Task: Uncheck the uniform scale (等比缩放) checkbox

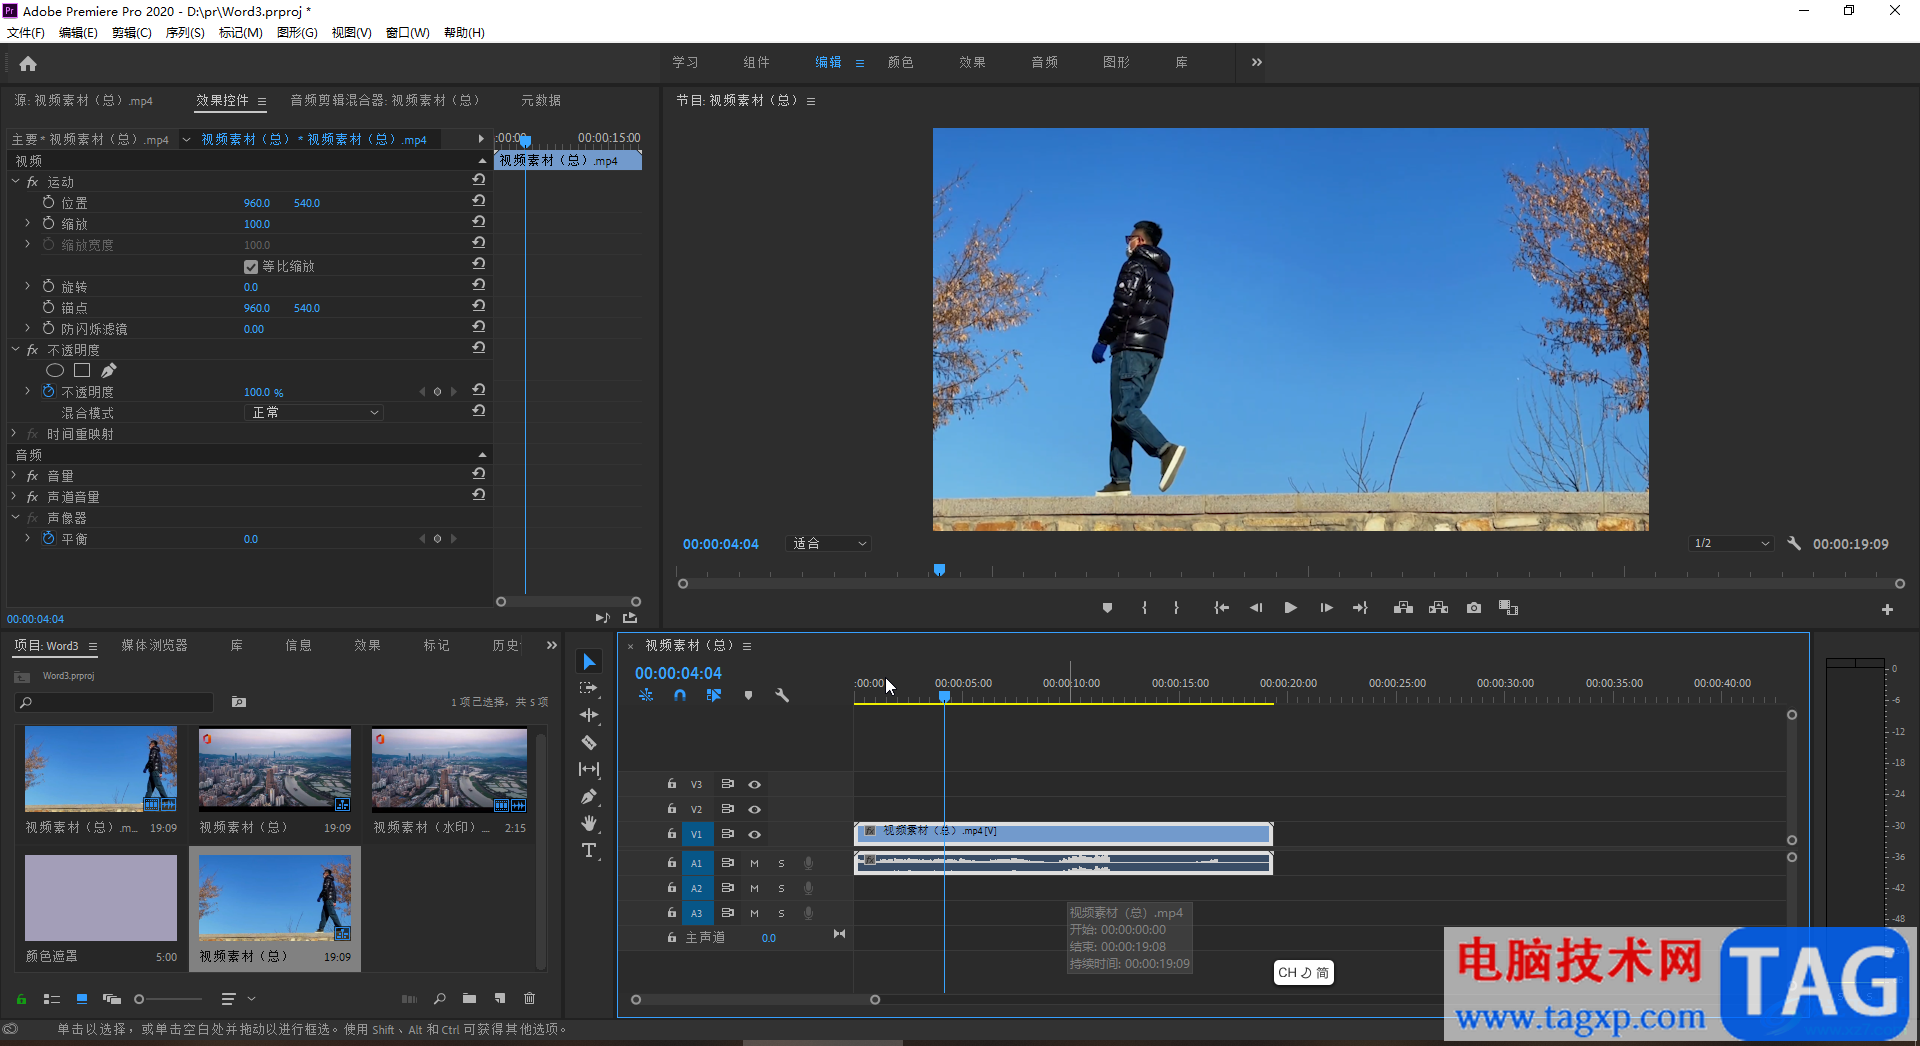Action: (251, 267)
